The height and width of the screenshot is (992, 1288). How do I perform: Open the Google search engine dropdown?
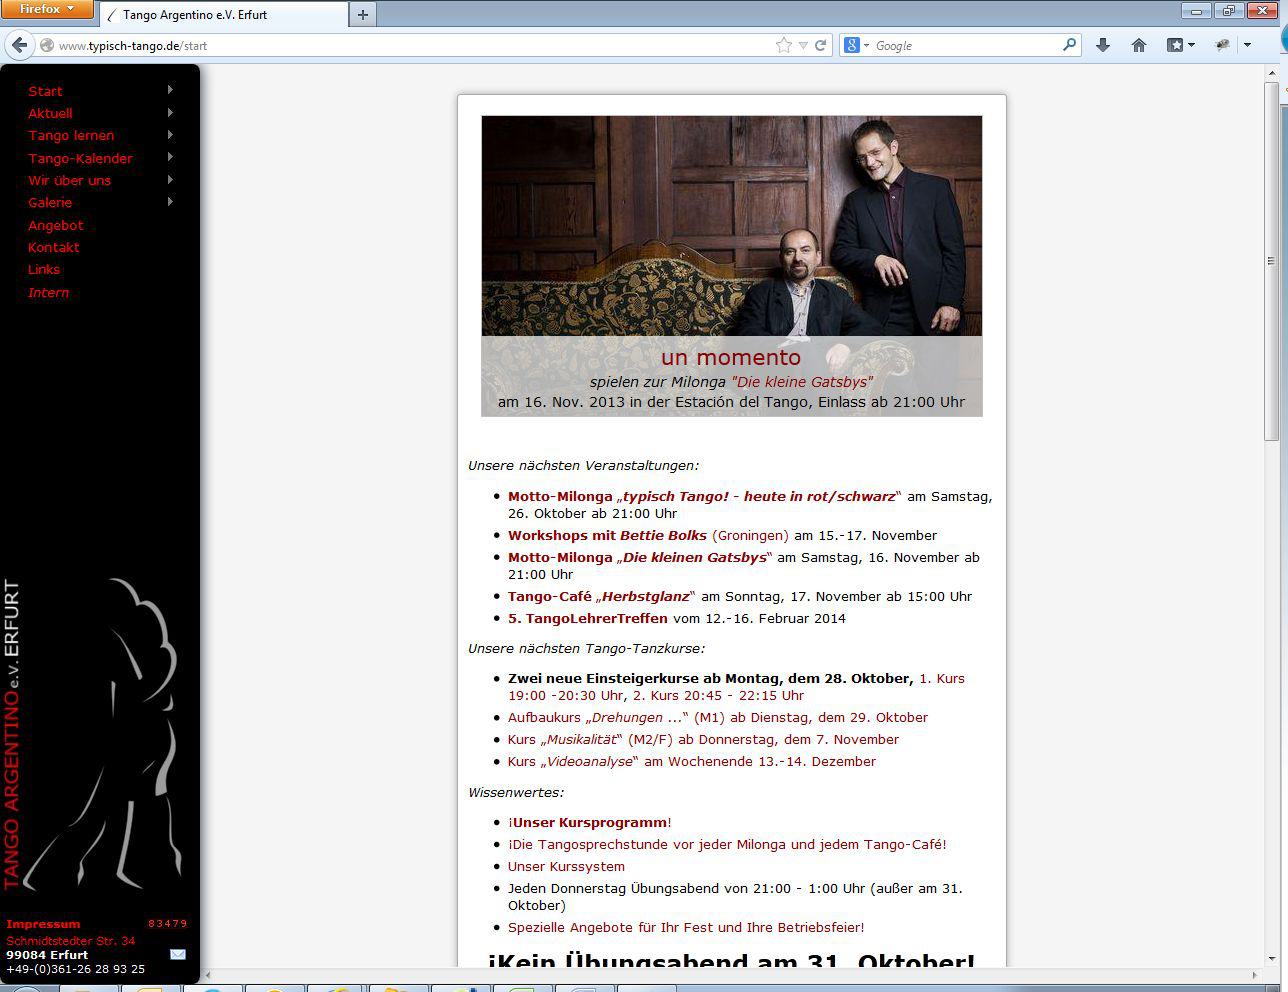click(856, 45)
